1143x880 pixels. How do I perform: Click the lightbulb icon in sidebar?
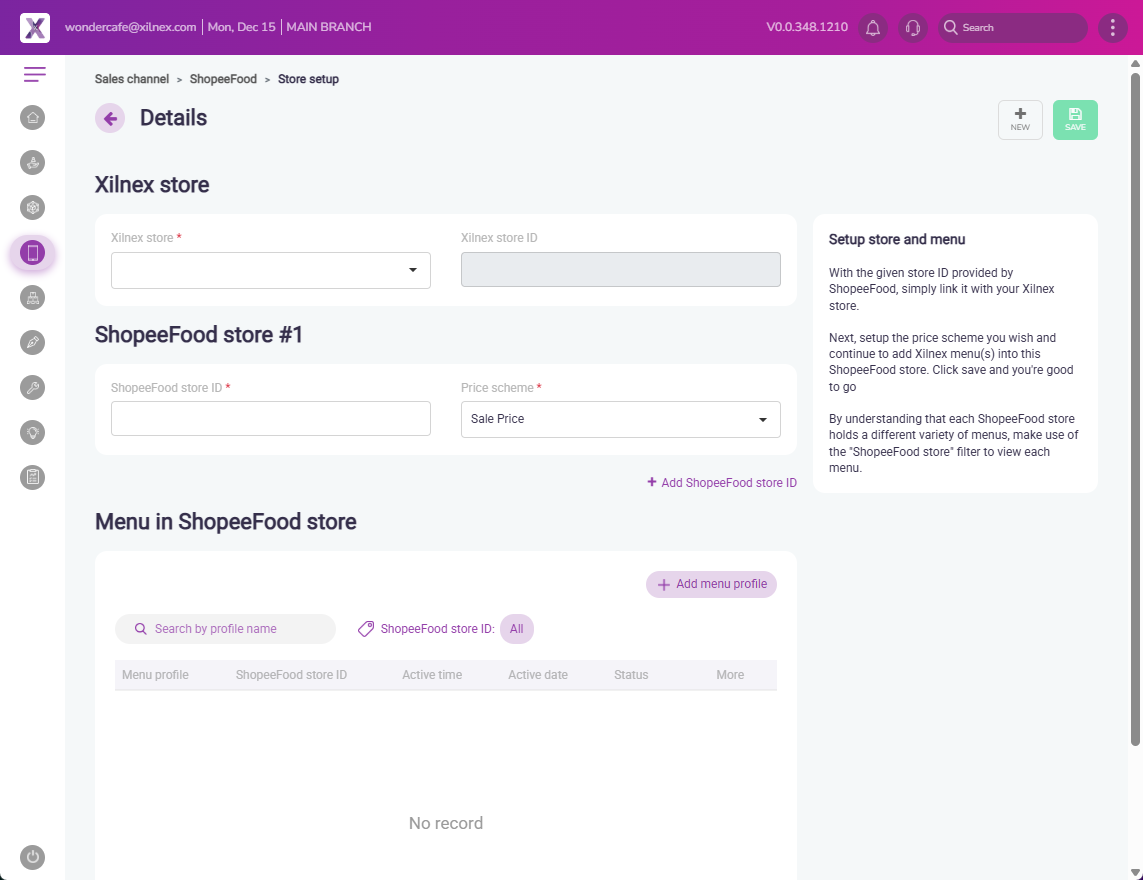point(33,432)
